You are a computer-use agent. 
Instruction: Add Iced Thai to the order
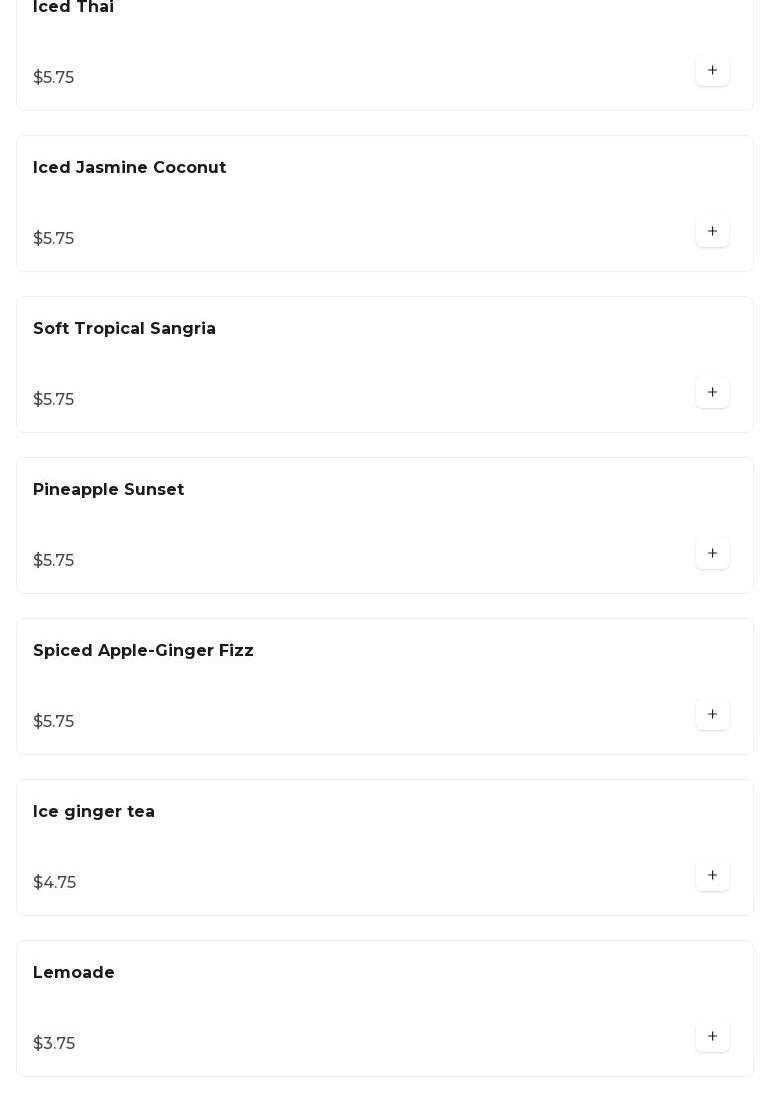(x=712, y=71)
